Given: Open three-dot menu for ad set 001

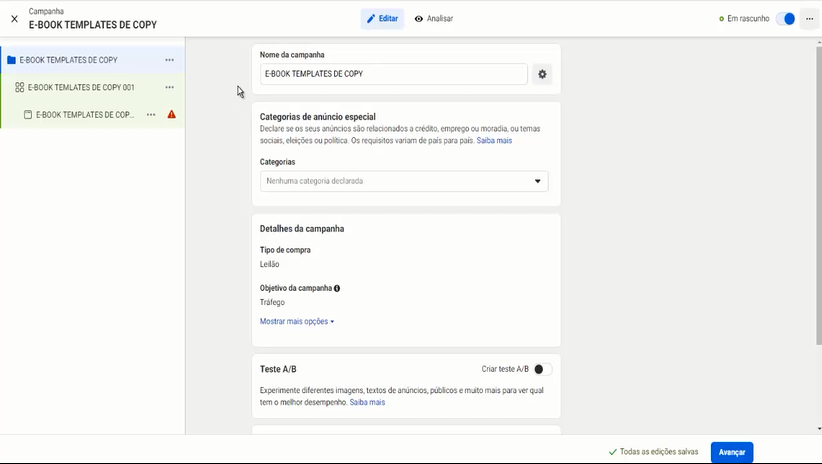Looking at the screenshot, I should tap(170, 87).
